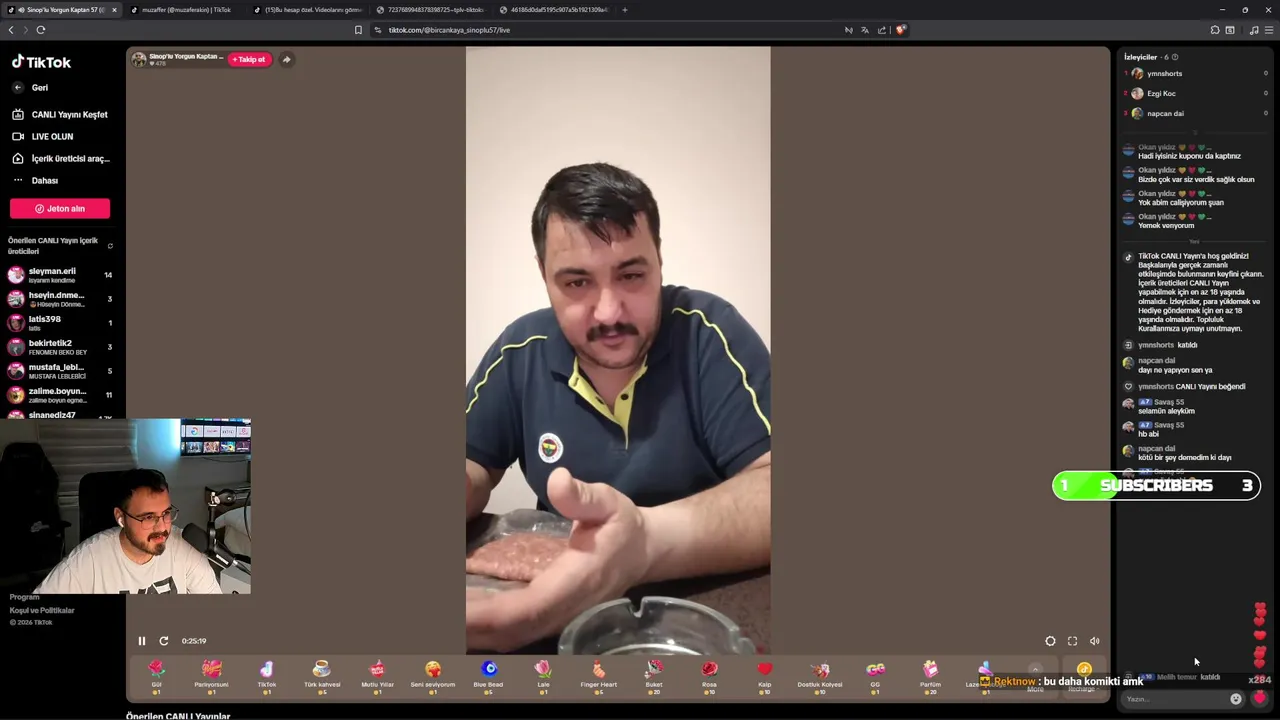Send the Dostluk Kolyesi gift
Image resolution: width=1280 pixels, height=720 pixels.
click(x=820, y=676)
